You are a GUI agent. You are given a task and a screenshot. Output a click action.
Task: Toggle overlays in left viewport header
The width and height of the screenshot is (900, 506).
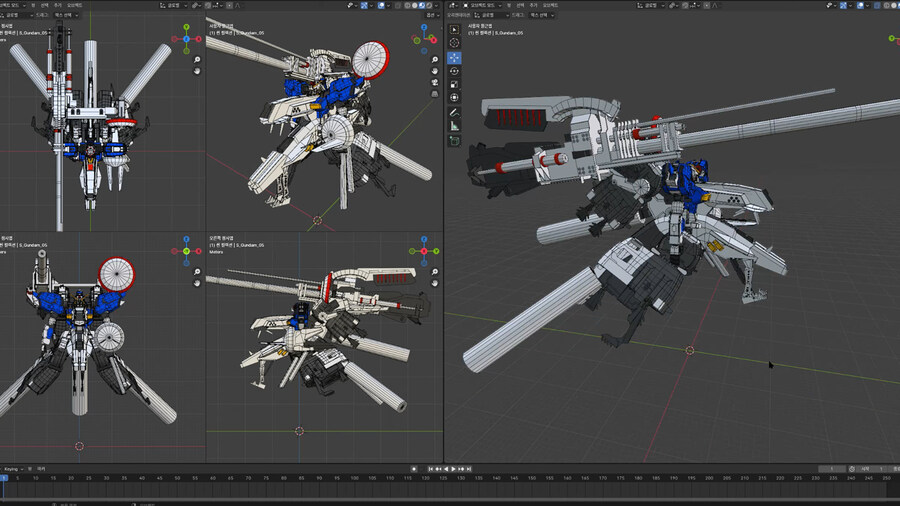pyautogui.click(x=381, y=5)
